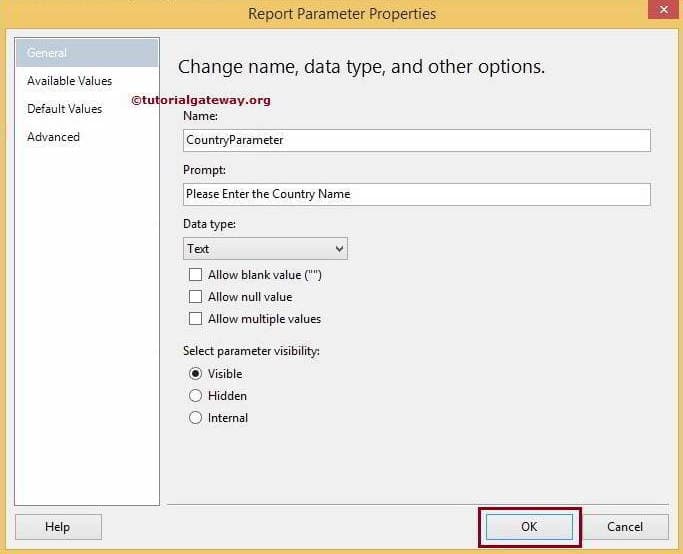Image resolution: width=683 pixels, height=554 pixels.
Task: Select the Visible radio button
Action: (195, 374)
